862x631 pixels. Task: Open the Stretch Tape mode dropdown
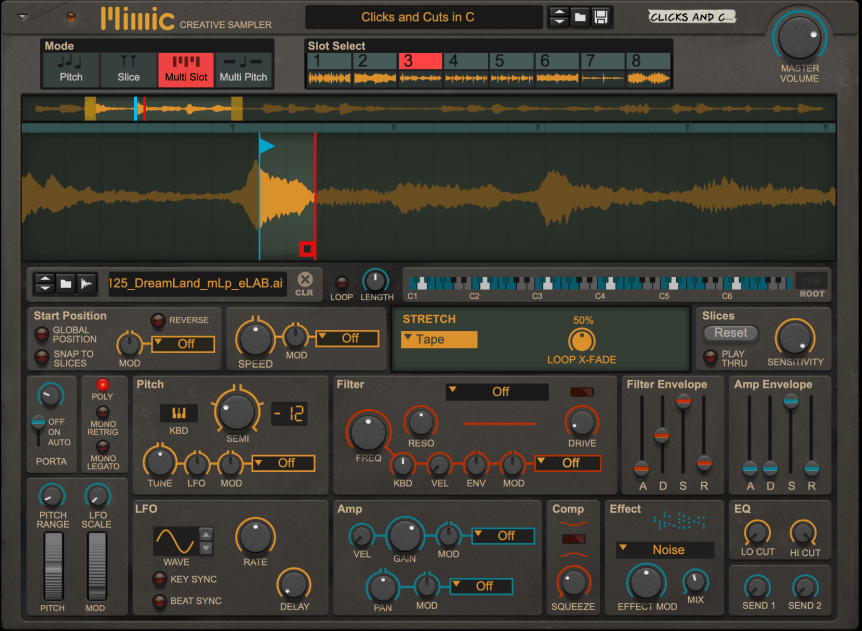click(439, 340)
